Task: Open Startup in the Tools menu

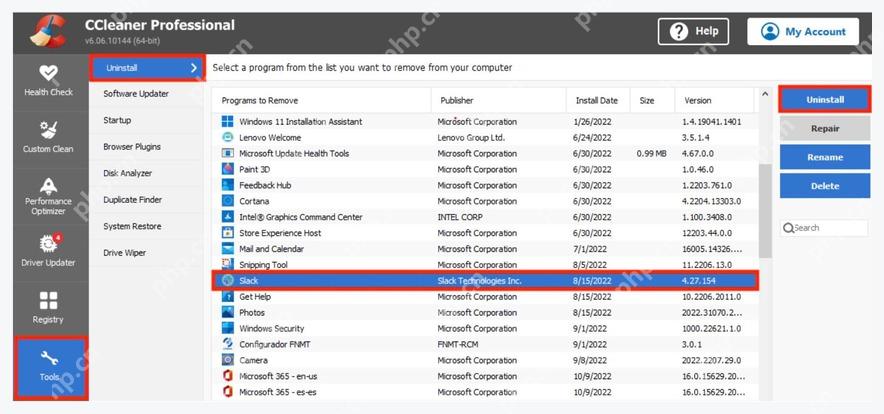Action: tap(117, 120)
